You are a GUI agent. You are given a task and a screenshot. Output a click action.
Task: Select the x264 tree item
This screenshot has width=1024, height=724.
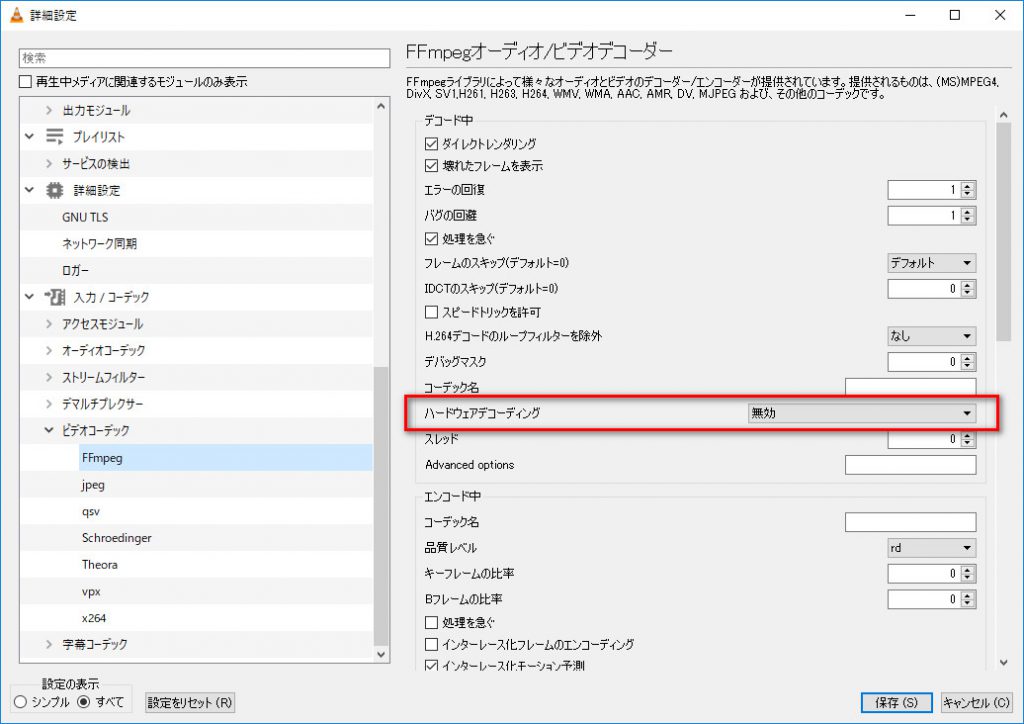pos(93,618)
